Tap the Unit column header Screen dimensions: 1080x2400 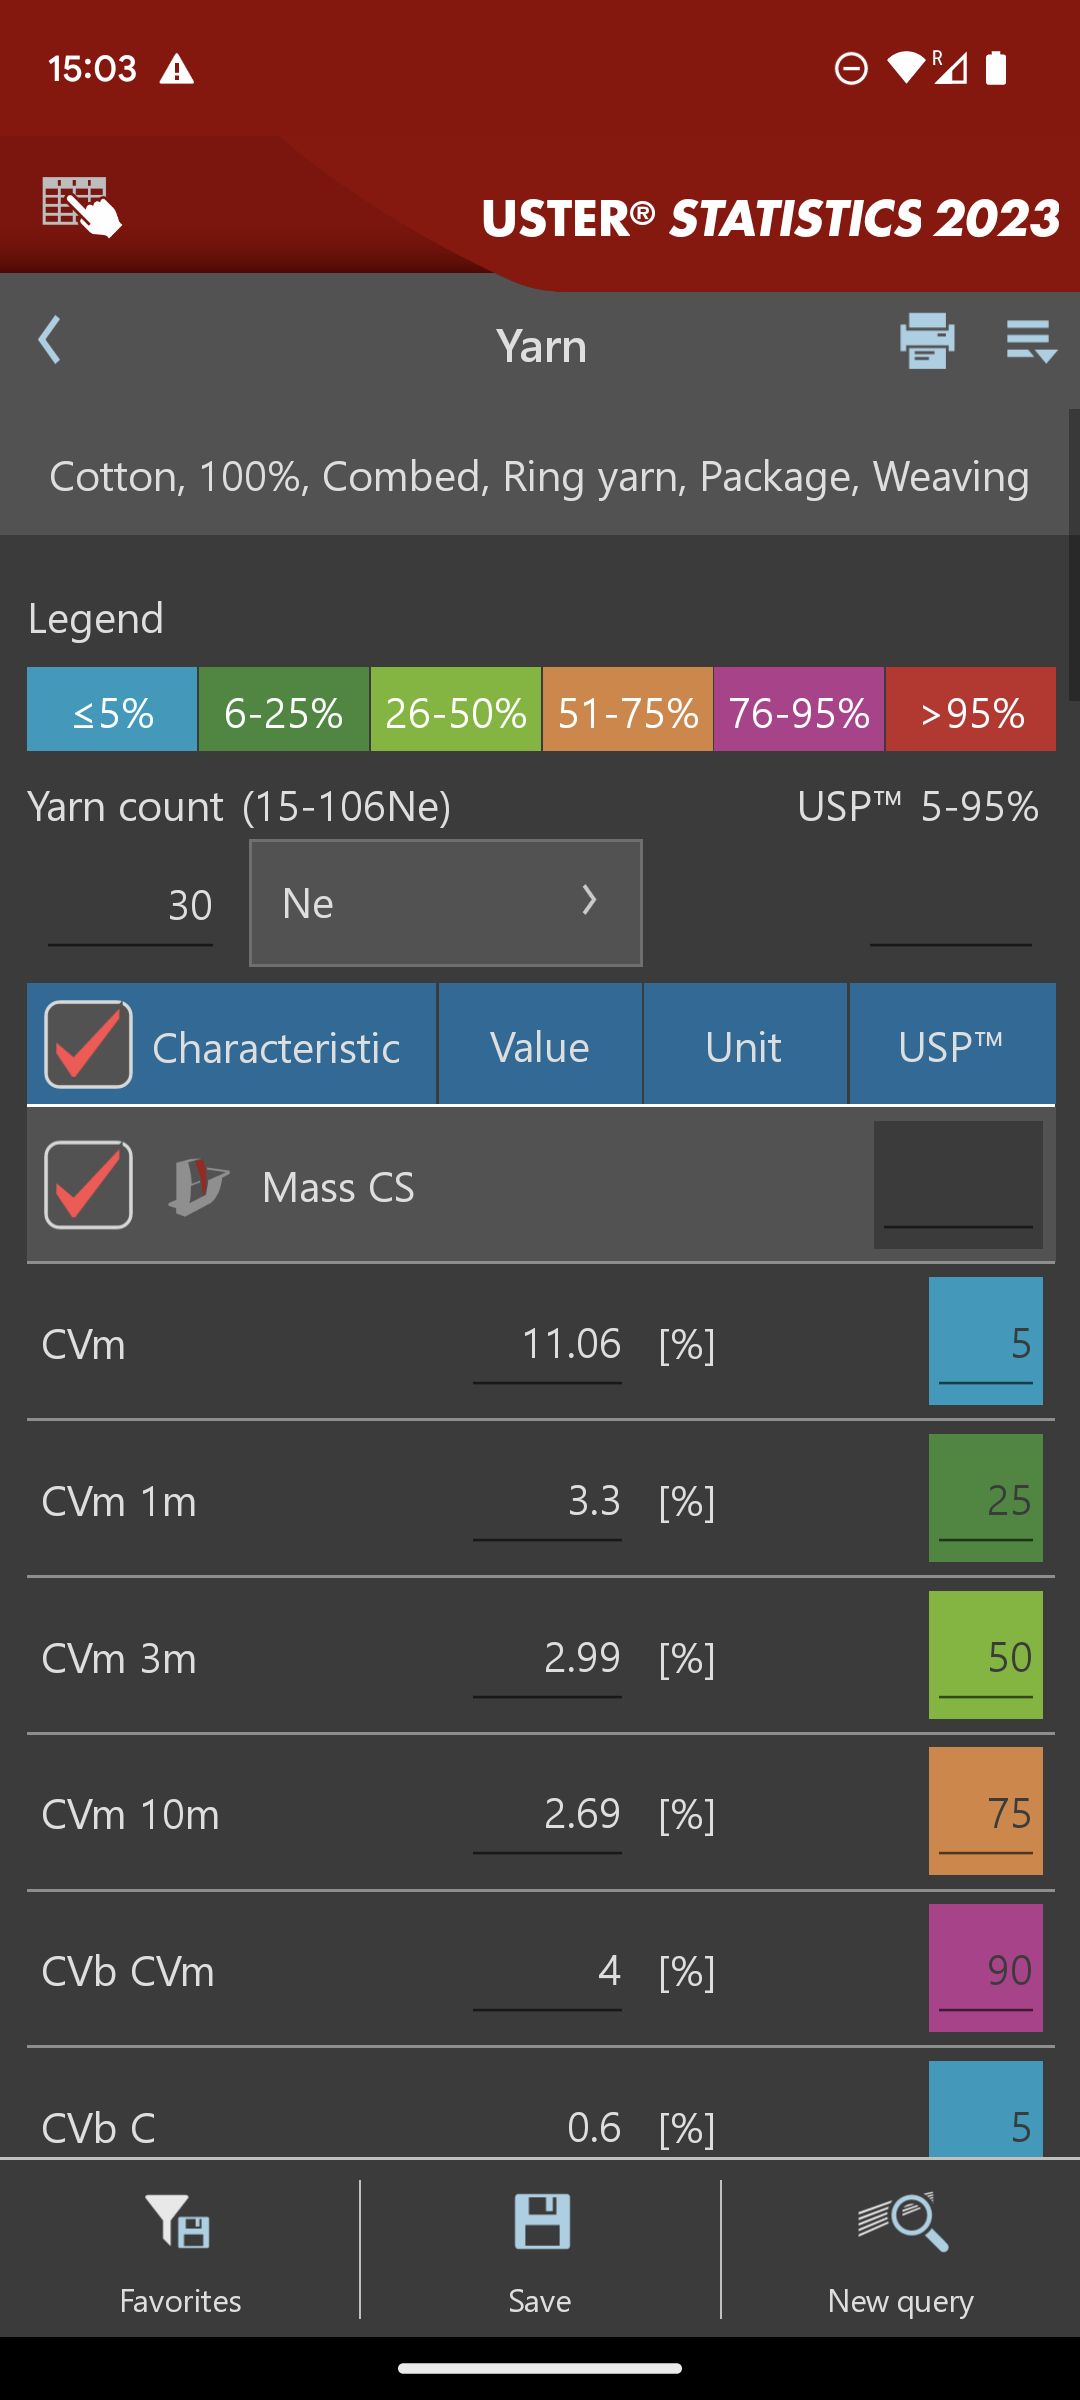tap(745, 1044)
